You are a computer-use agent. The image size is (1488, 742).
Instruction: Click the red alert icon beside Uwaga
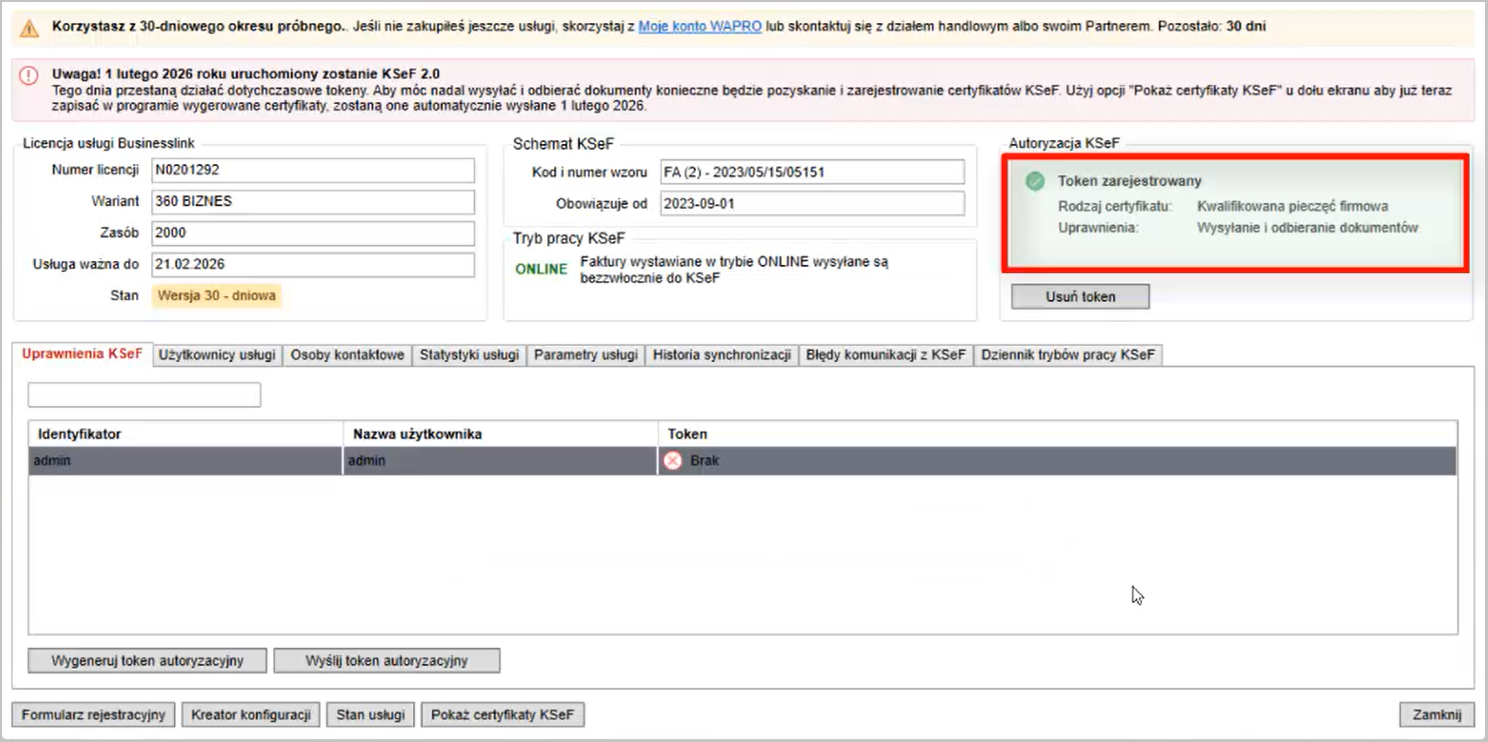[x=30, y=76]
